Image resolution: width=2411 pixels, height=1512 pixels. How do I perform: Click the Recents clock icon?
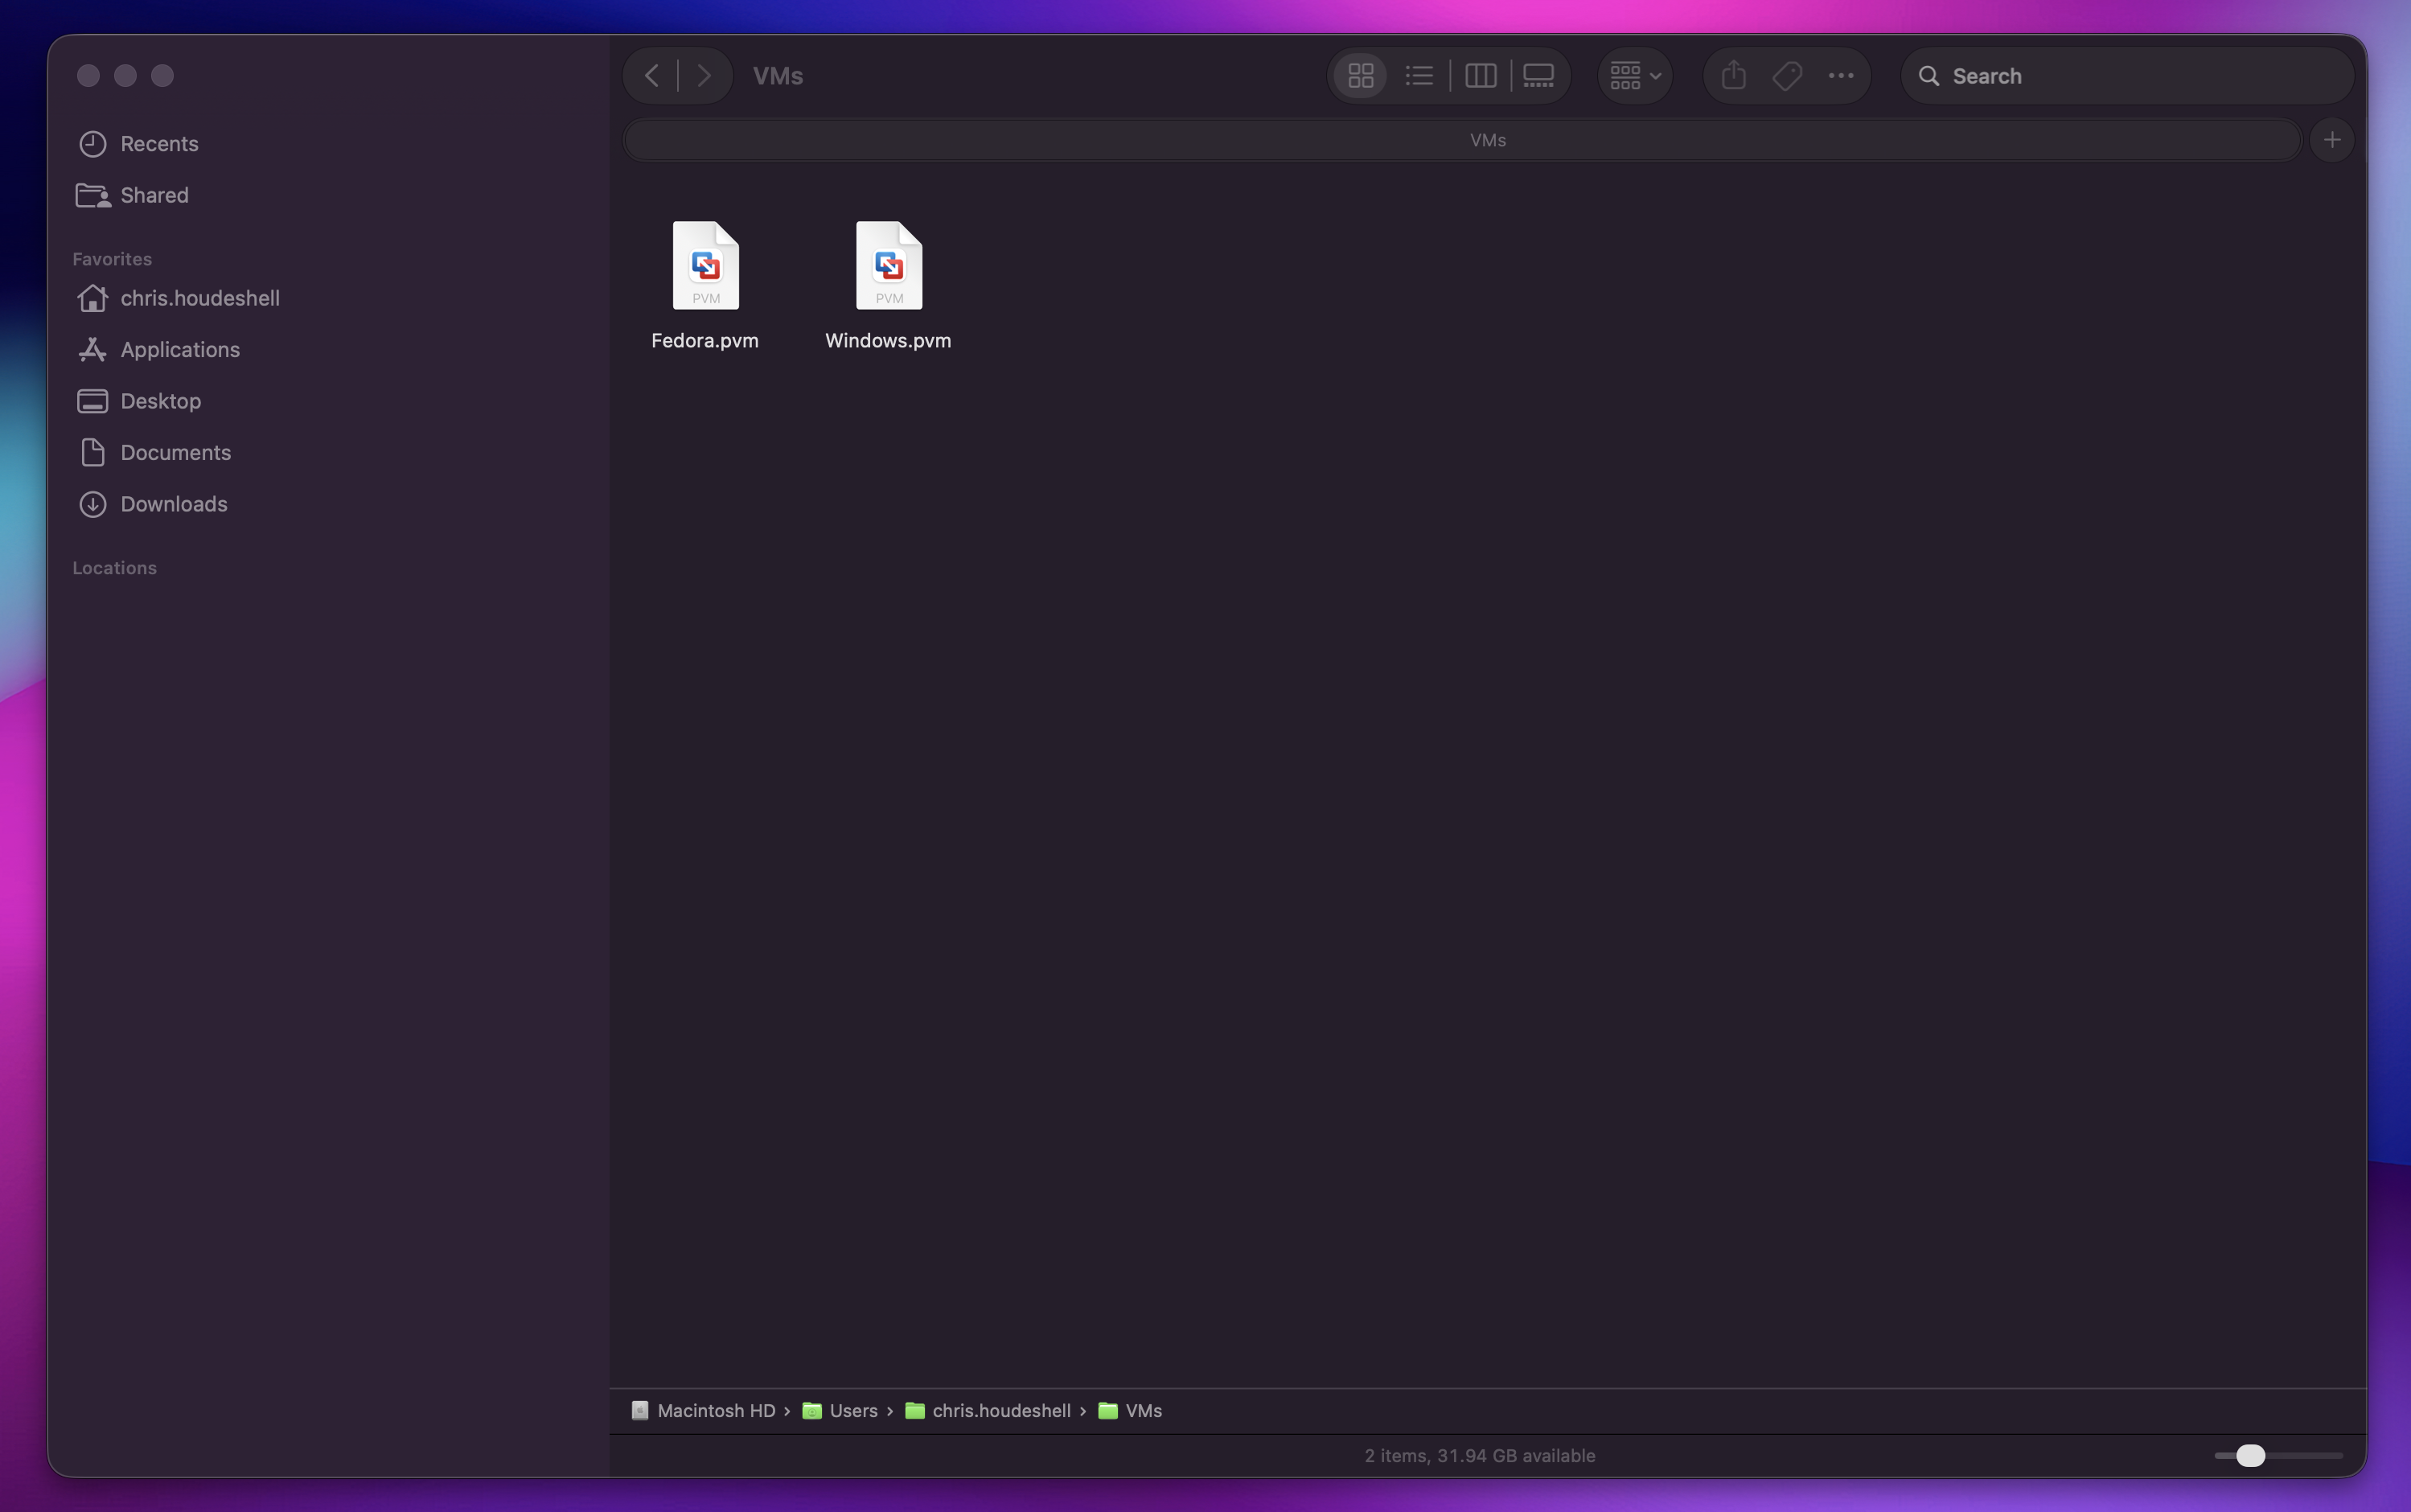[x=93, y=144]
